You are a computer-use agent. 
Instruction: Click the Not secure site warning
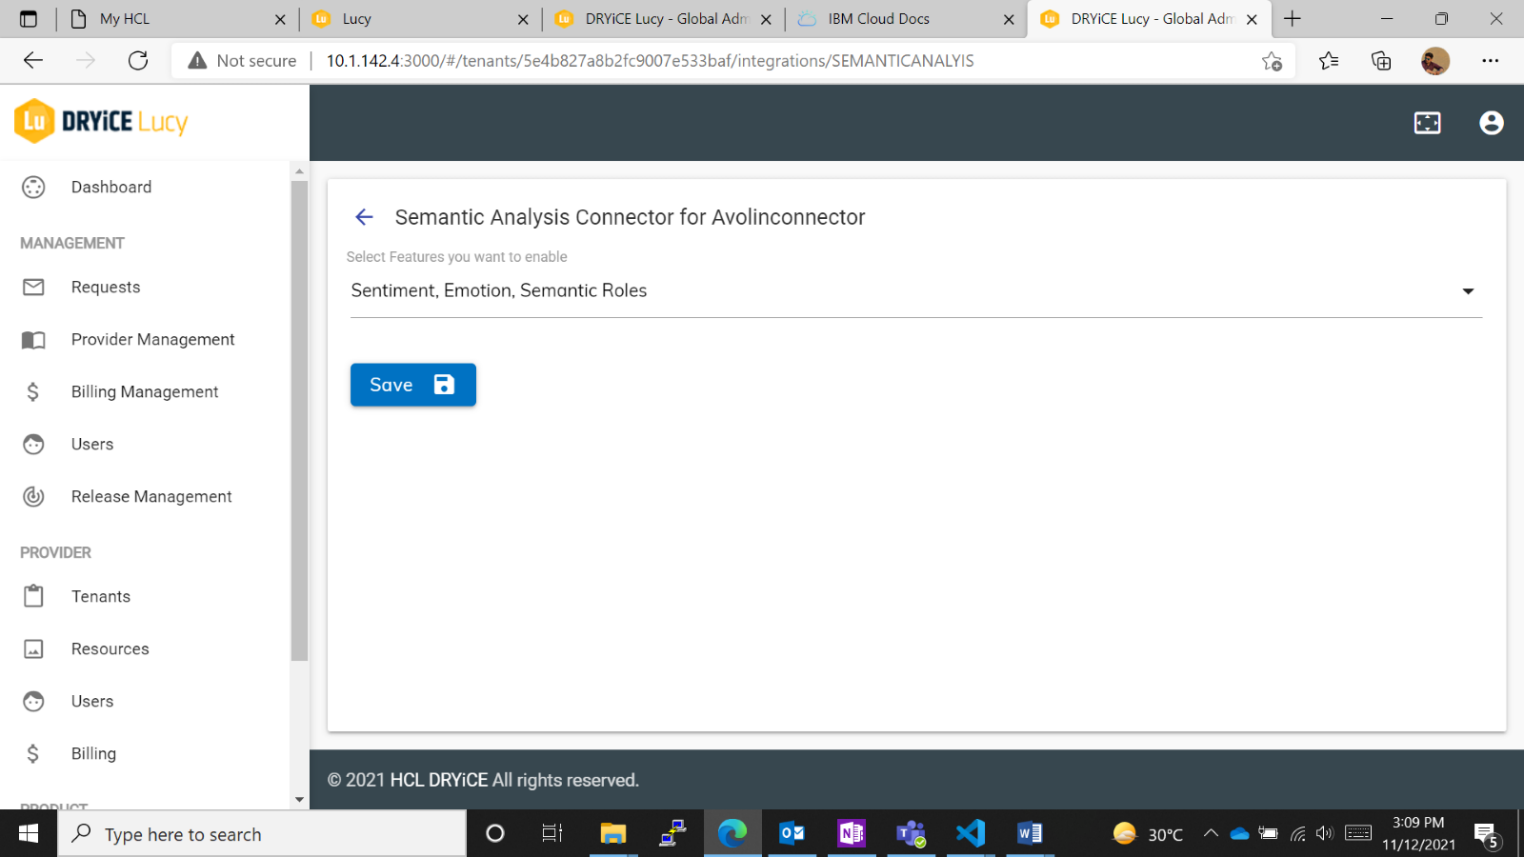(x=242, y=61)
